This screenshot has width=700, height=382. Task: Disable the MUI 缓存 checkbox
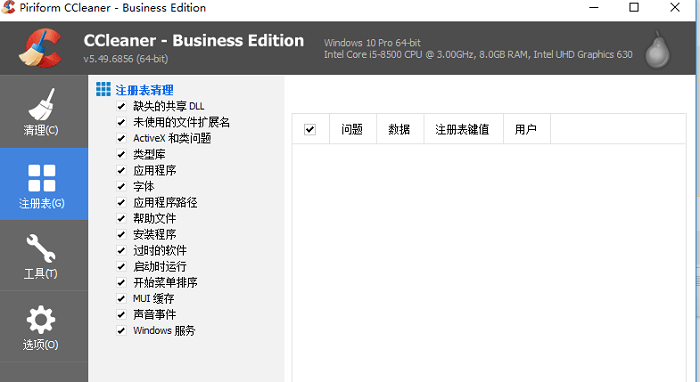(121, 299)
